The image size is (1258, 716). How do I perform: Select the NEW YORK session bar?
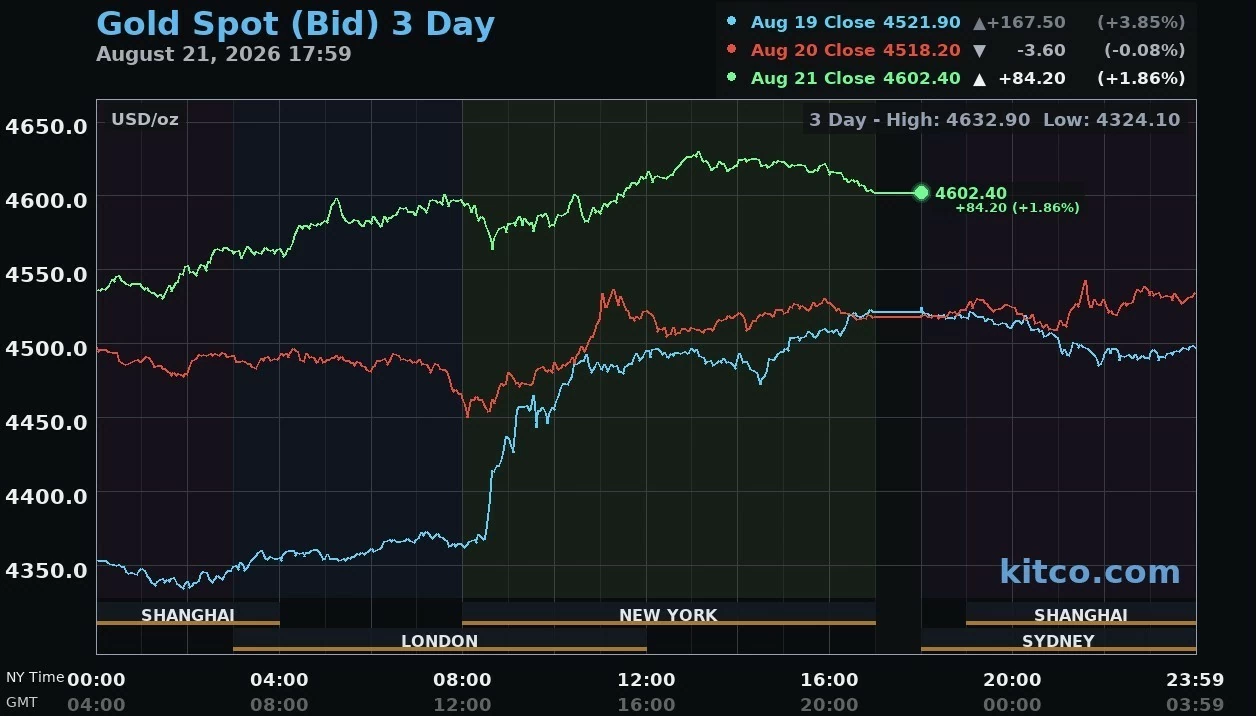tap(668, 614)
